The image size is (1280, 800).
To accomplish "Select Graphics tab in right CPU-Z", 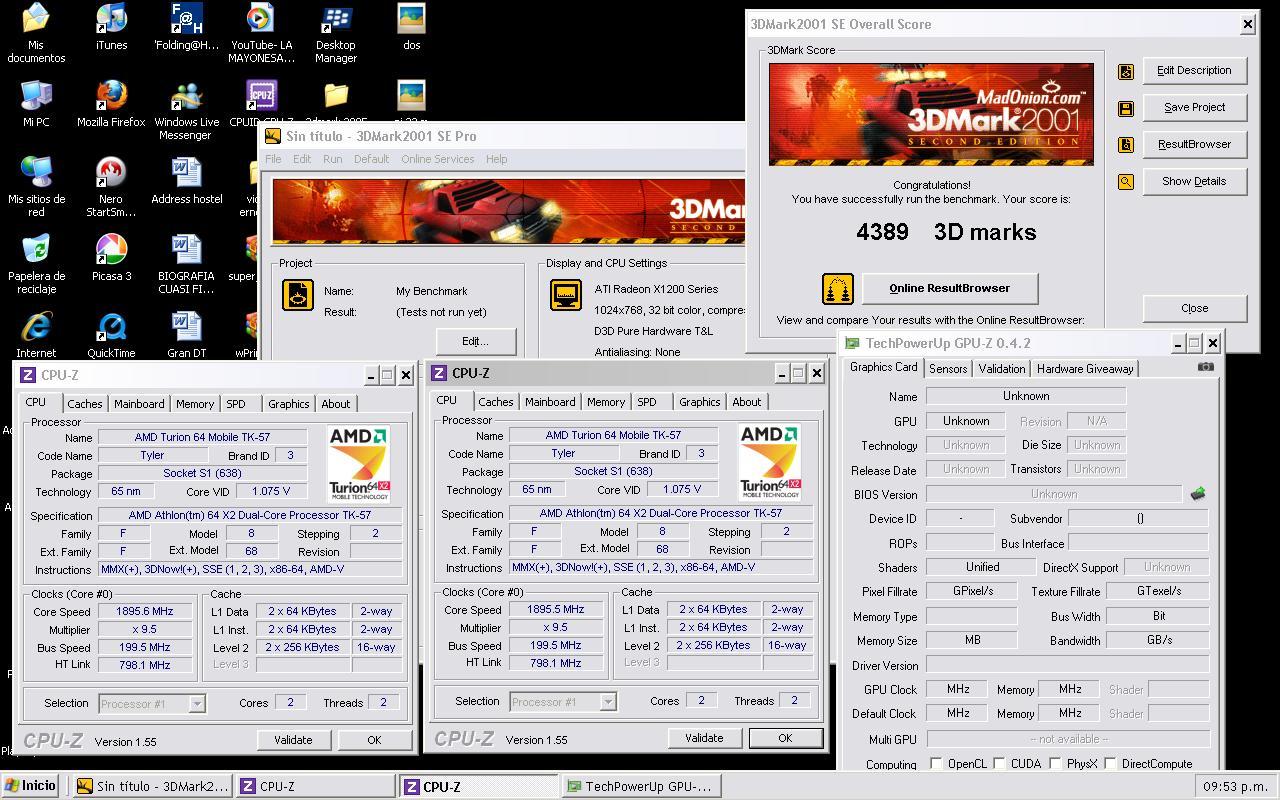I will [699, 402].
